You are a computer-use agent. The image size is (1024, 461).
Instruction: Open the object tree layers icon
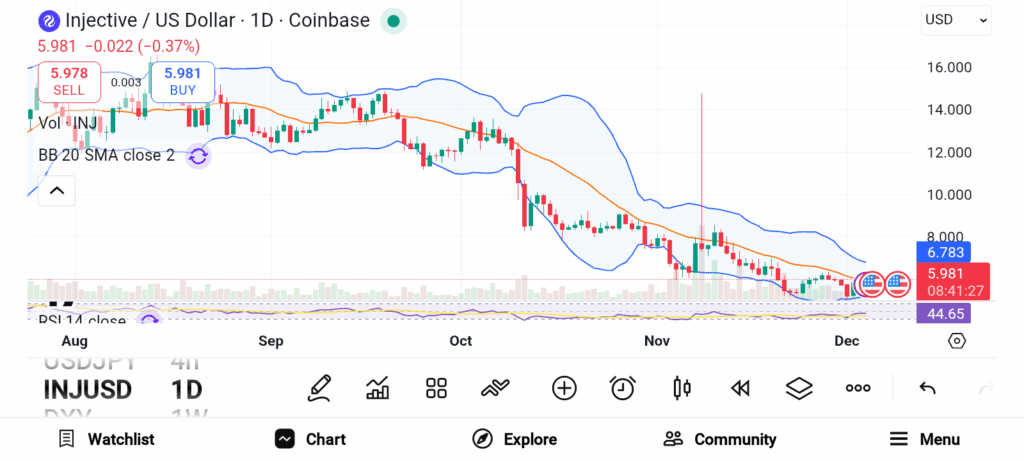(x=799, y=388)
